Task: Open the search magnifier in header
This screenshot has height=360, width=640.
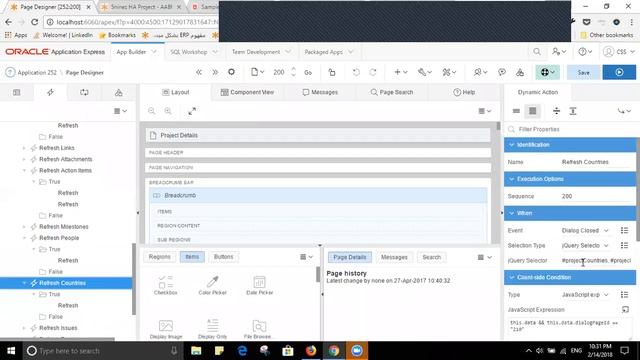Action: pos(537,52)
